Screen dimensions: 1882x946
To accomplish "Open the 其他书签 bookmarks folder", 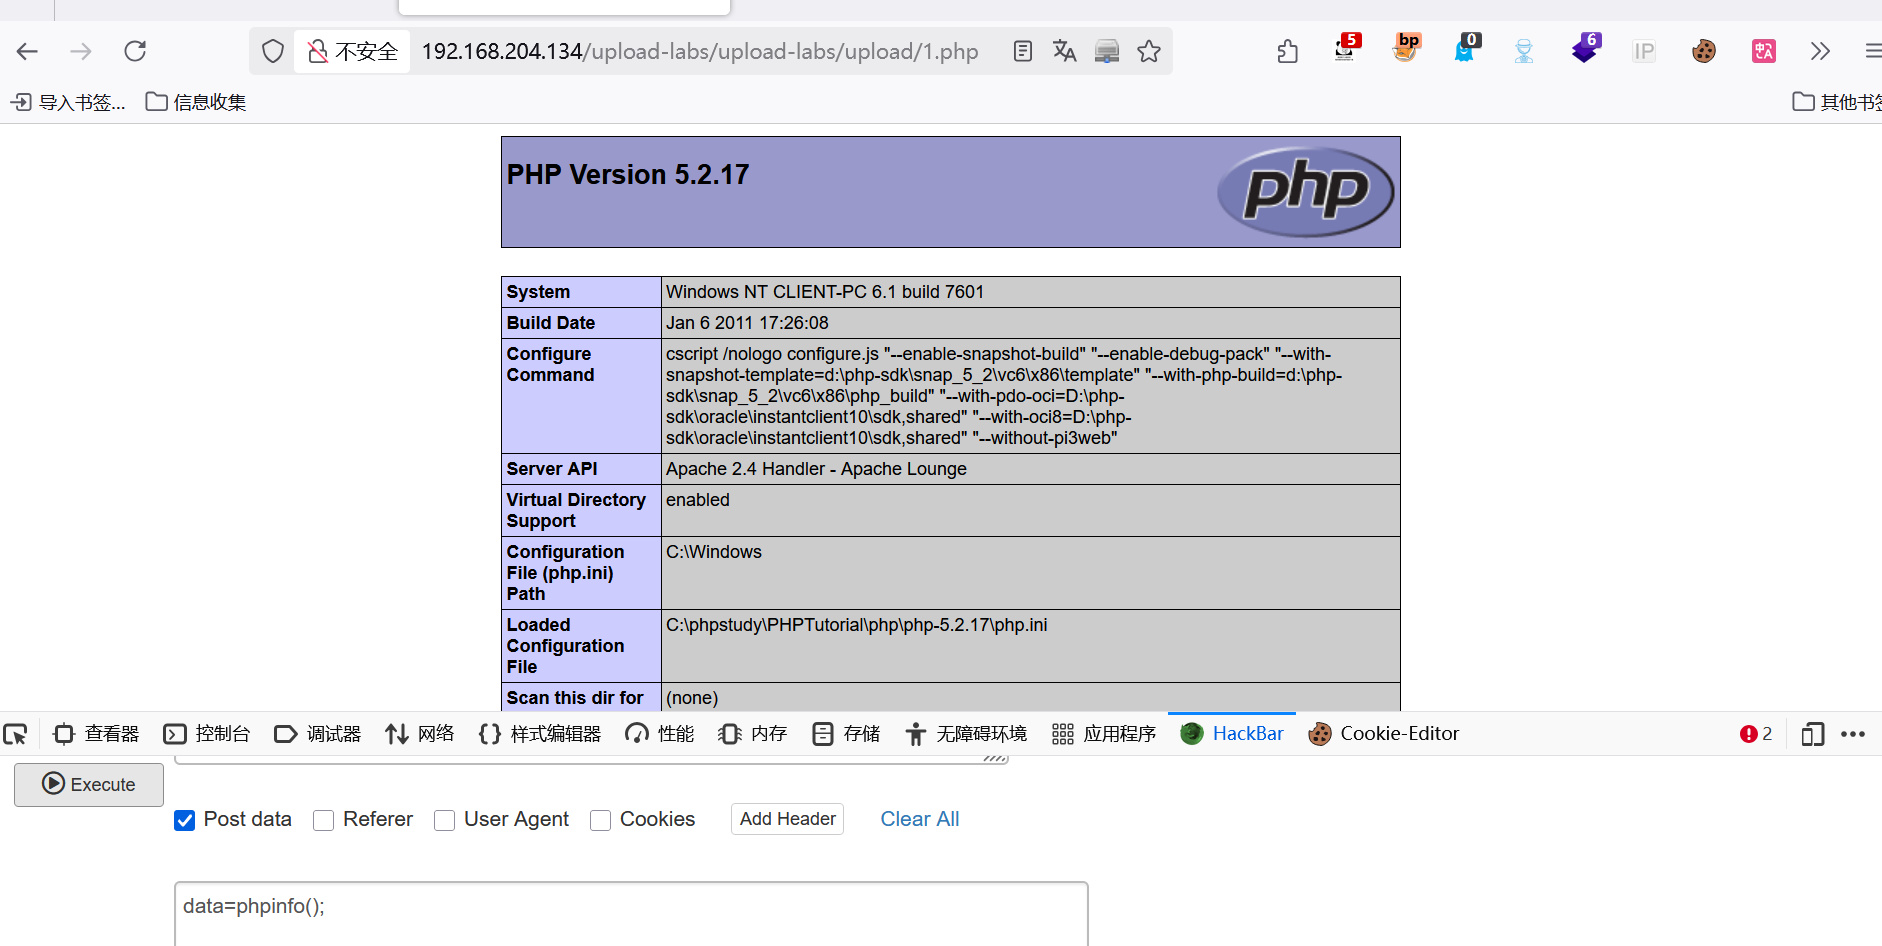I will [x=1837, y=102].
